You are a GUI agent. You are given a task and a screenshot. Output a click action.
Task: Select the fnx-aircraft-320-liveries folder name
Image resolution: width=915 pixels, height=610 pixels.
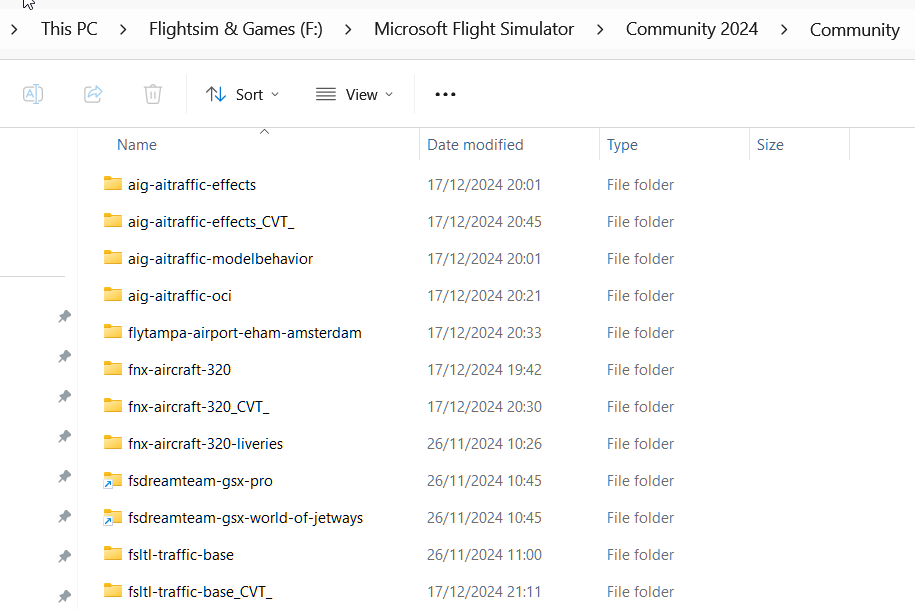[205, 444]
